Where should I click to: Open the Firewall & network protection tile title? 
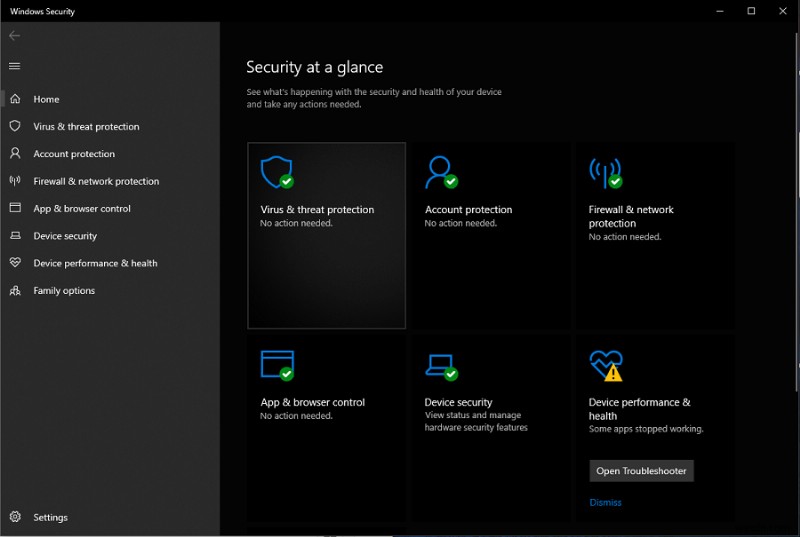[x=631, y=216]
